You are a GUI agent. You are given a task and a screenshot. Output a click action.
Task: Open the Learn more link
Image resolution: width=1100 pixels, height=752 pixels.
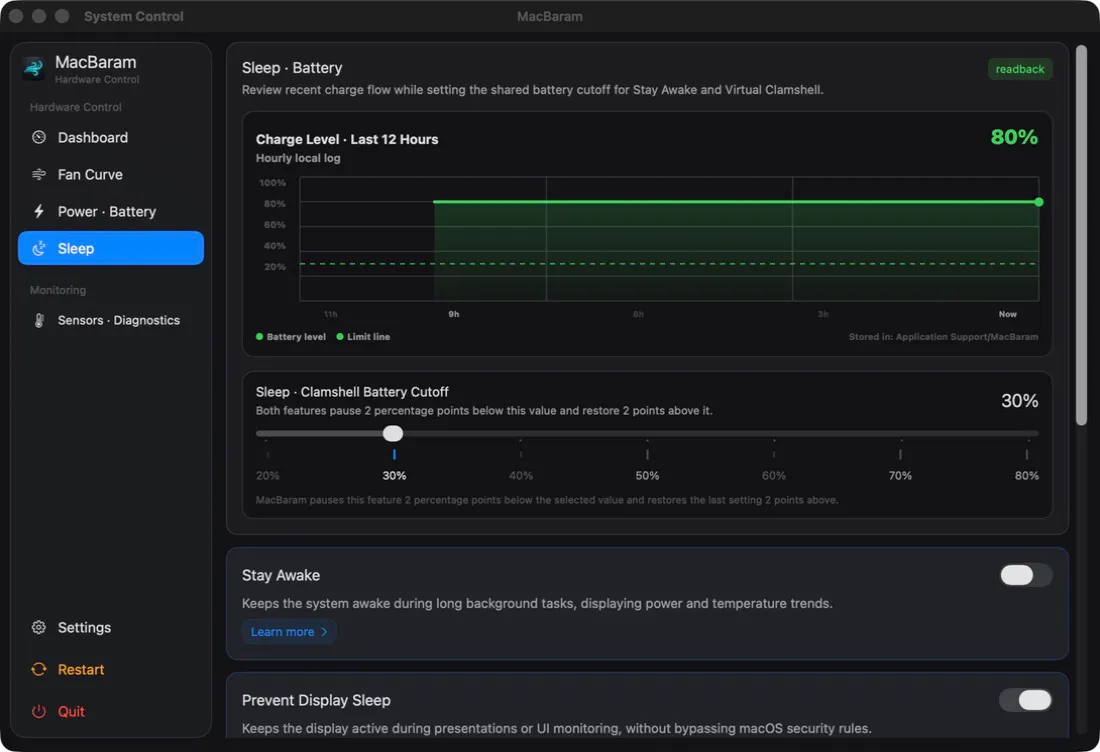[x=289, y=631]
